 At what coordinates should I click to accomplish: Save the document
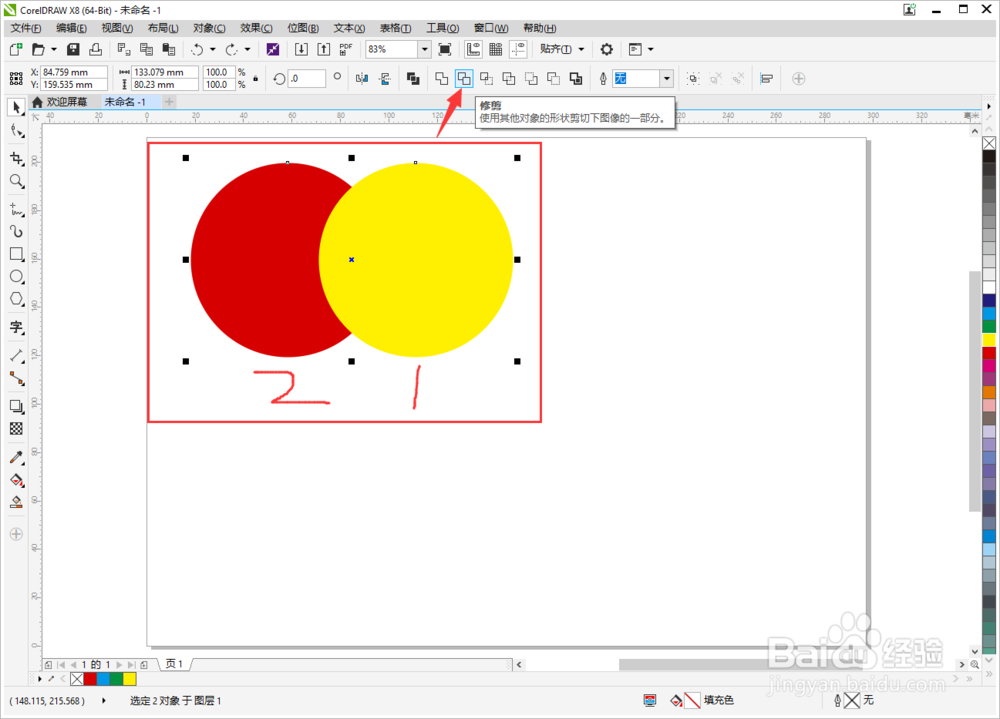pyautogui.click(x=73, y=49)
